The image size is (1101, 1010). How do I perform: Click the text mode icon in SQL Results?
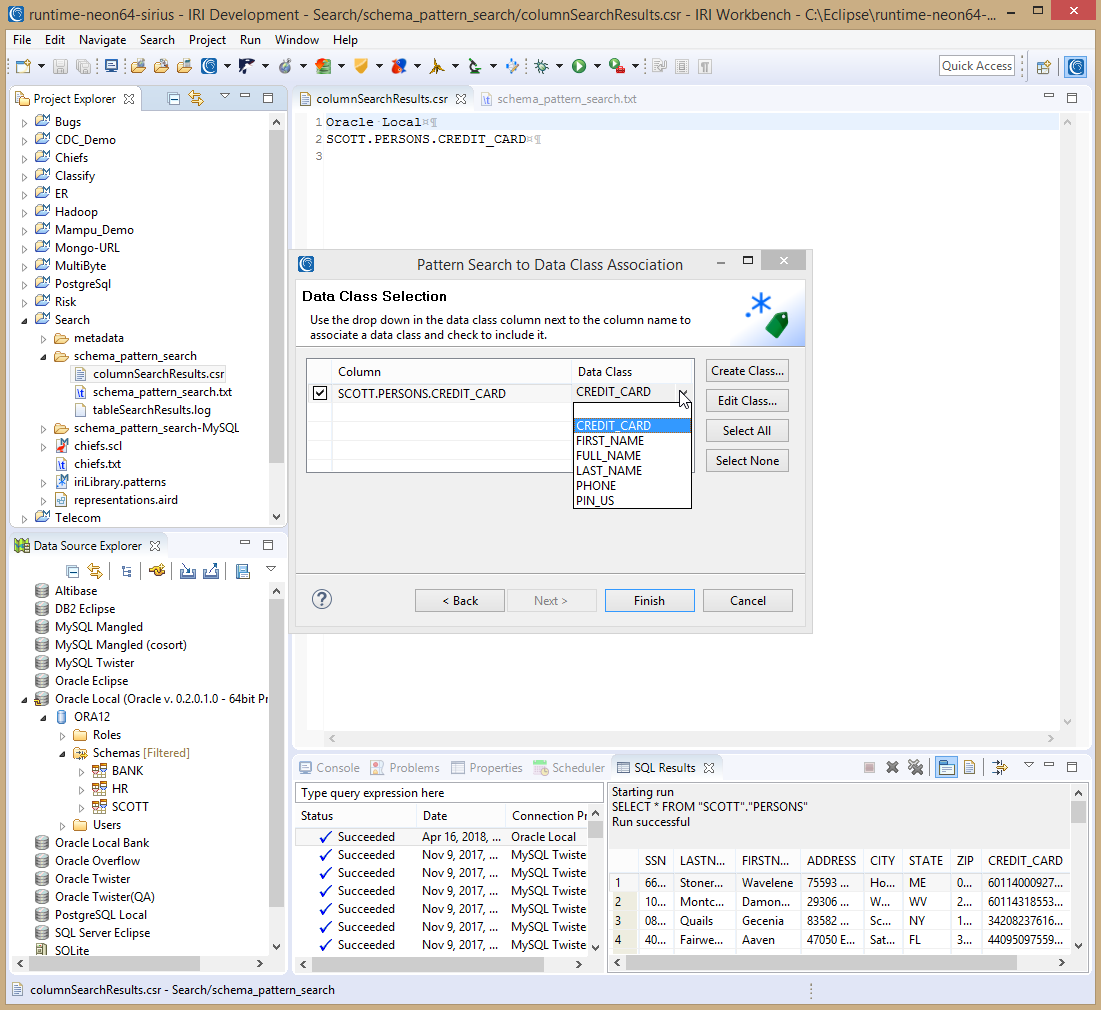coord(970,767)
